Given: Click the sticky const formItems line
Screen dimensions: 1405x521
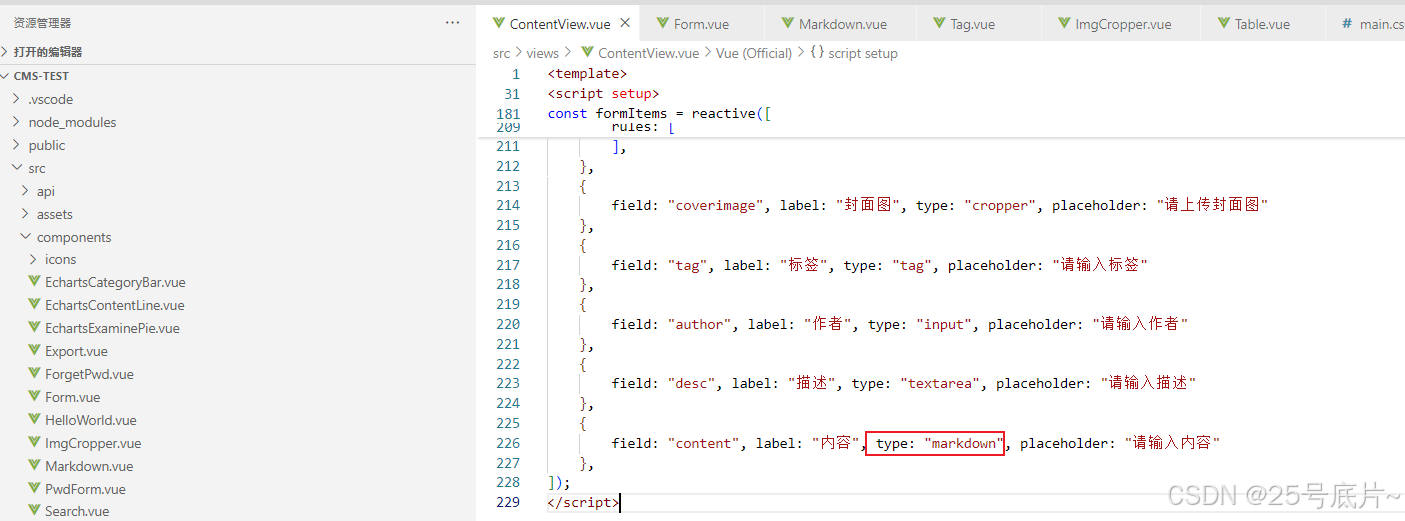Looking at the screenshot, I should pos(659,113).
